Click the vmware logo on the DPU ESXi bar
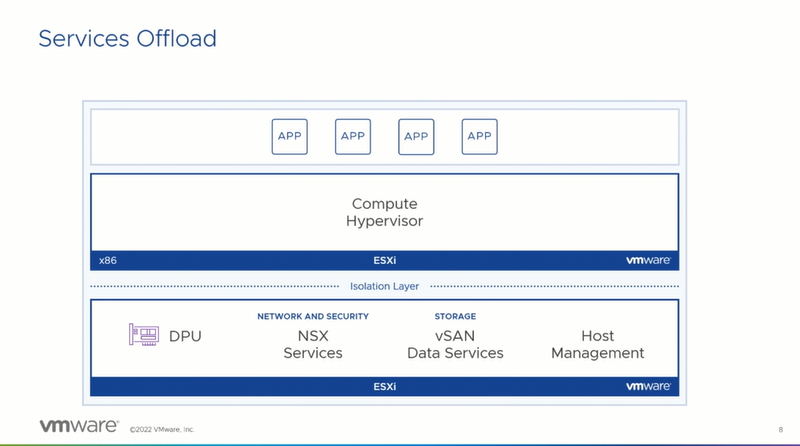 click(x=648, y=386)
